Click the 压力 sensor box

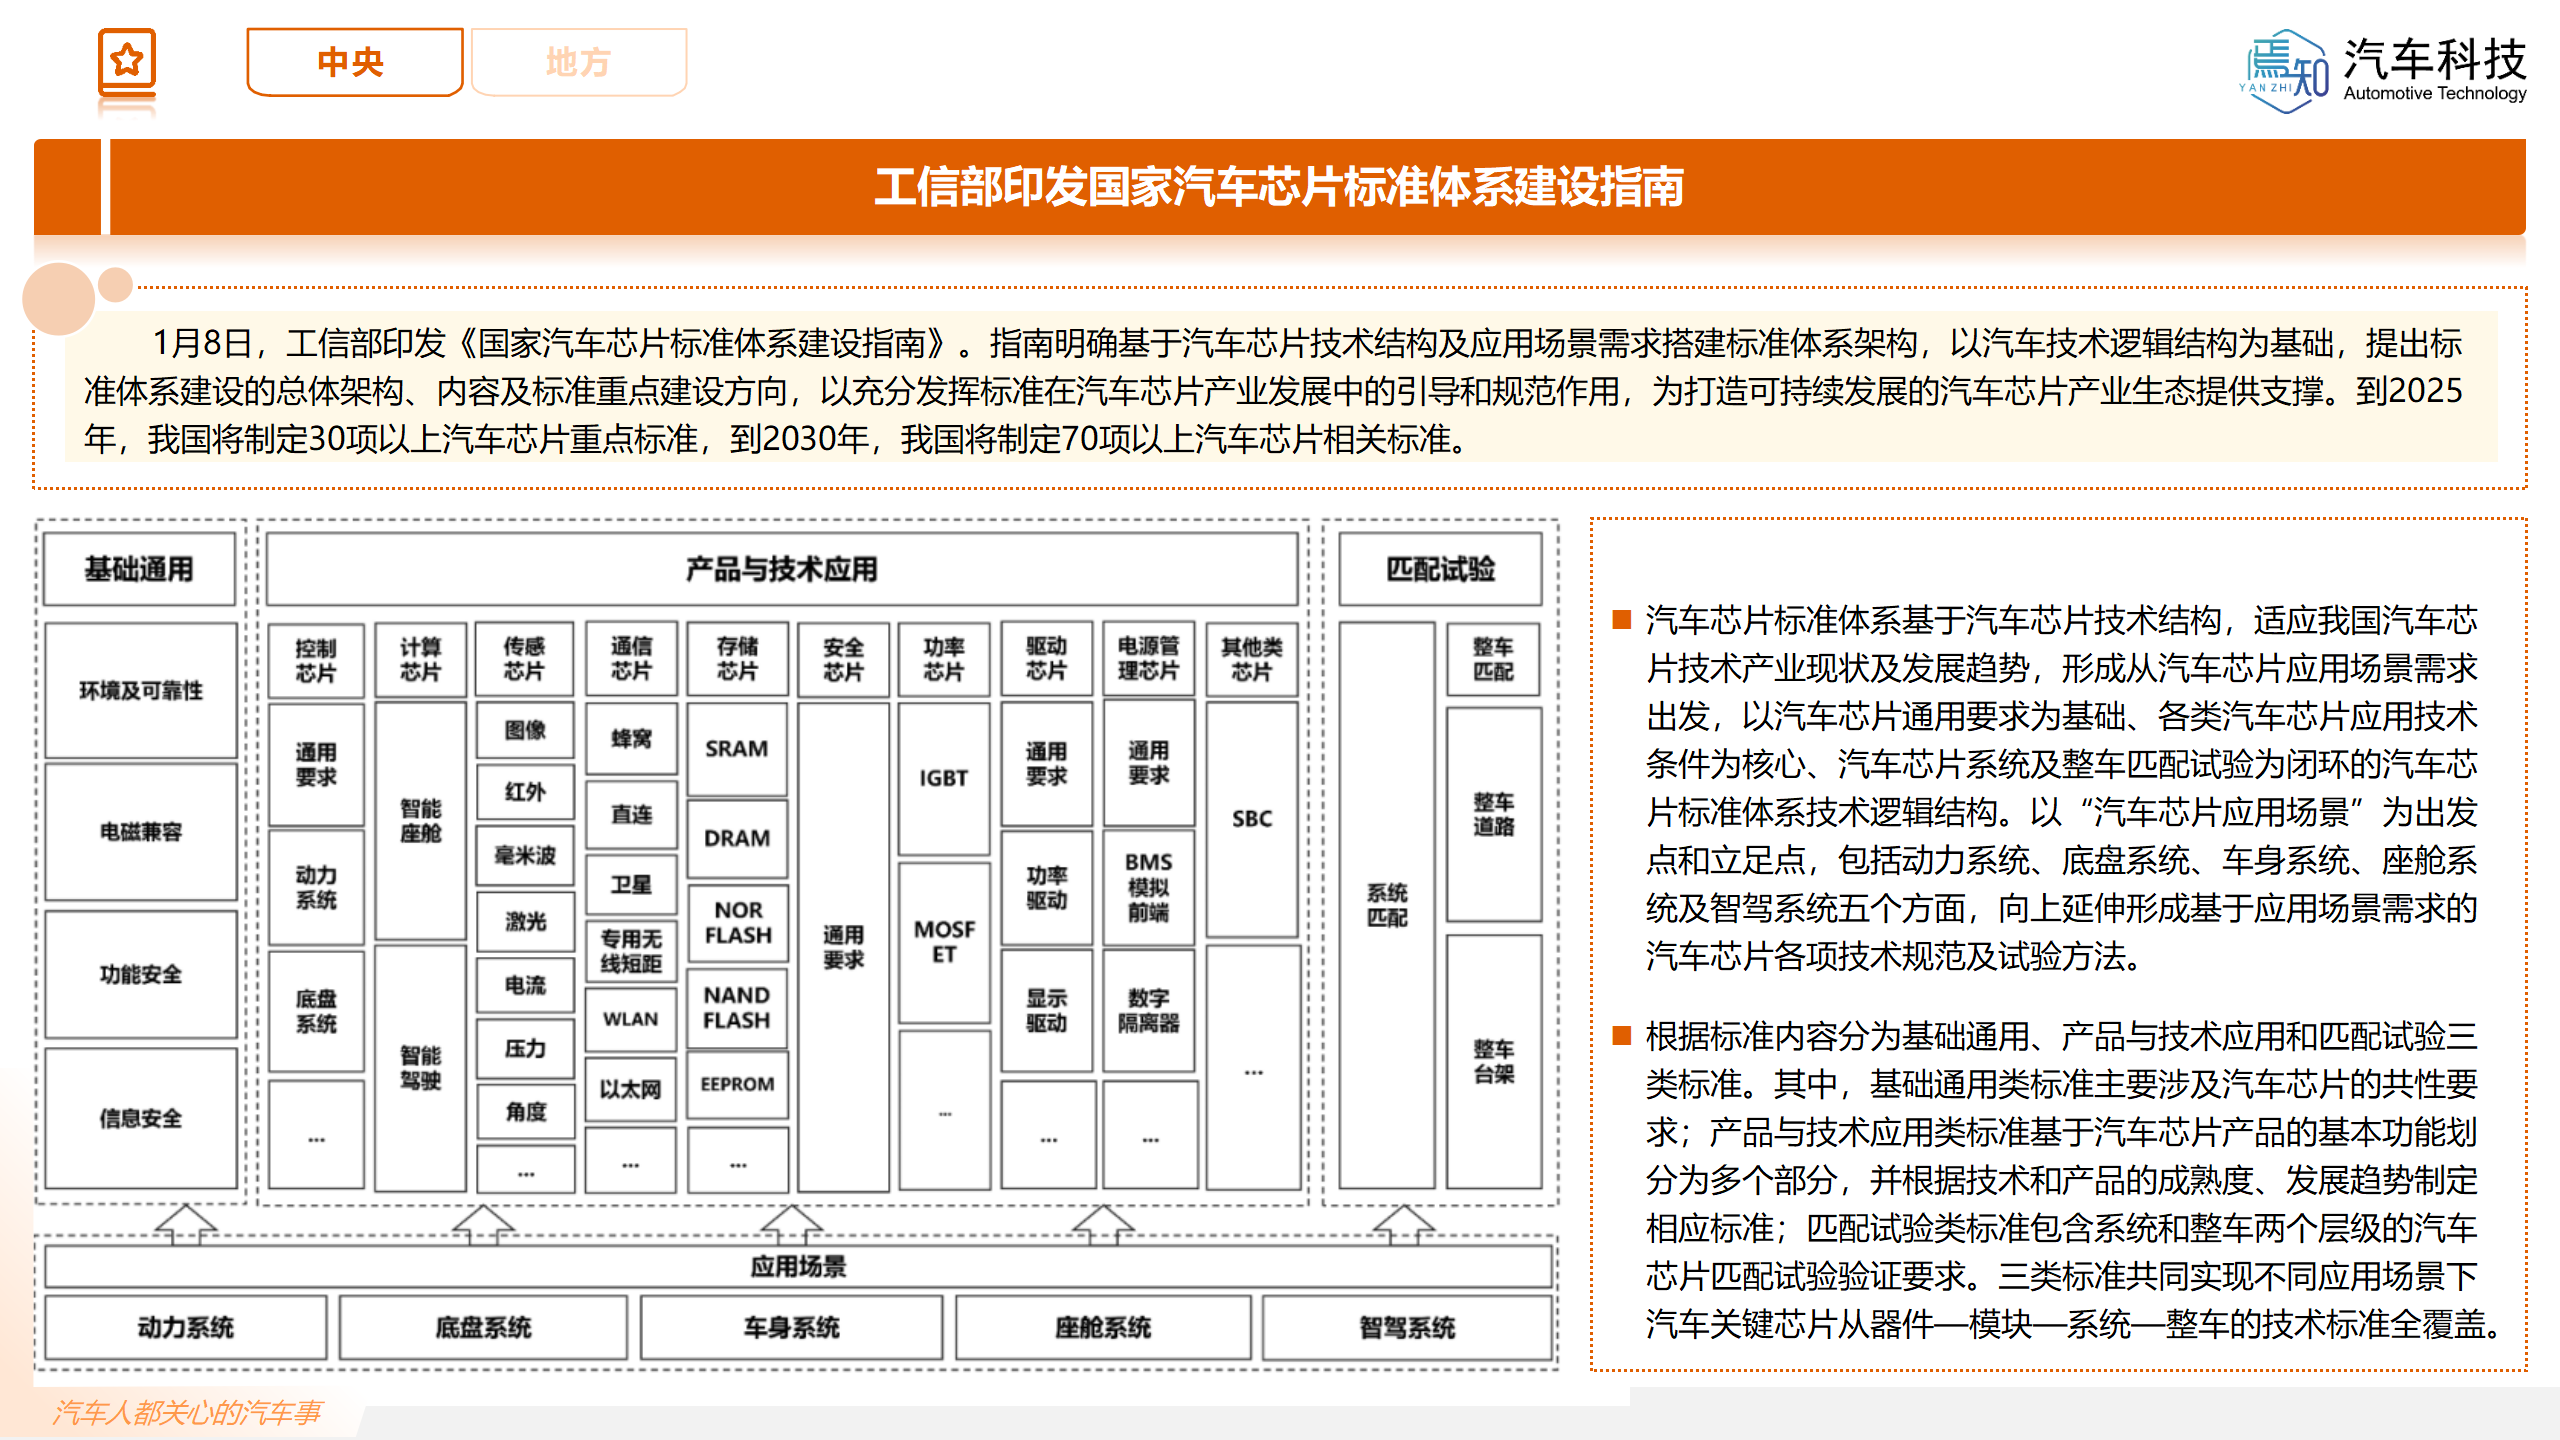[525, 1048]
